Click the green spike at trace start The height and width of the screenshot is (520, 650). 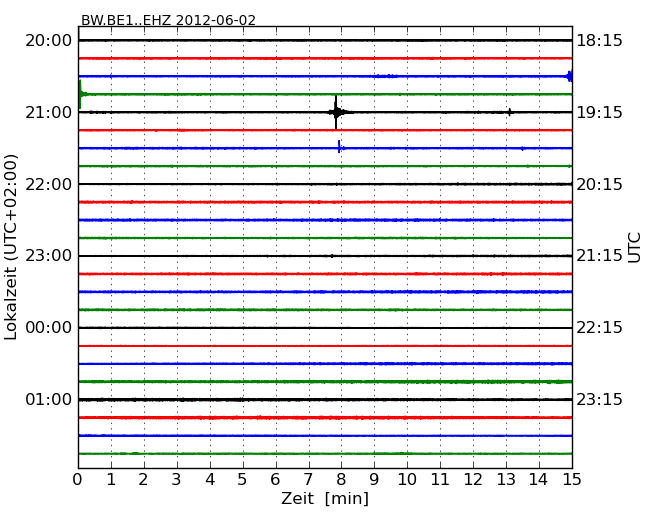tap(80, 95)
